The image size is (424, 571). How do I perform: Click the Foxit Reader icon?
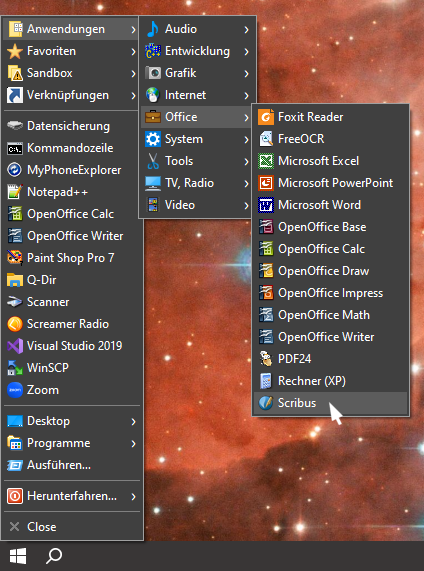pyautogui.click(x=266, y=117)
